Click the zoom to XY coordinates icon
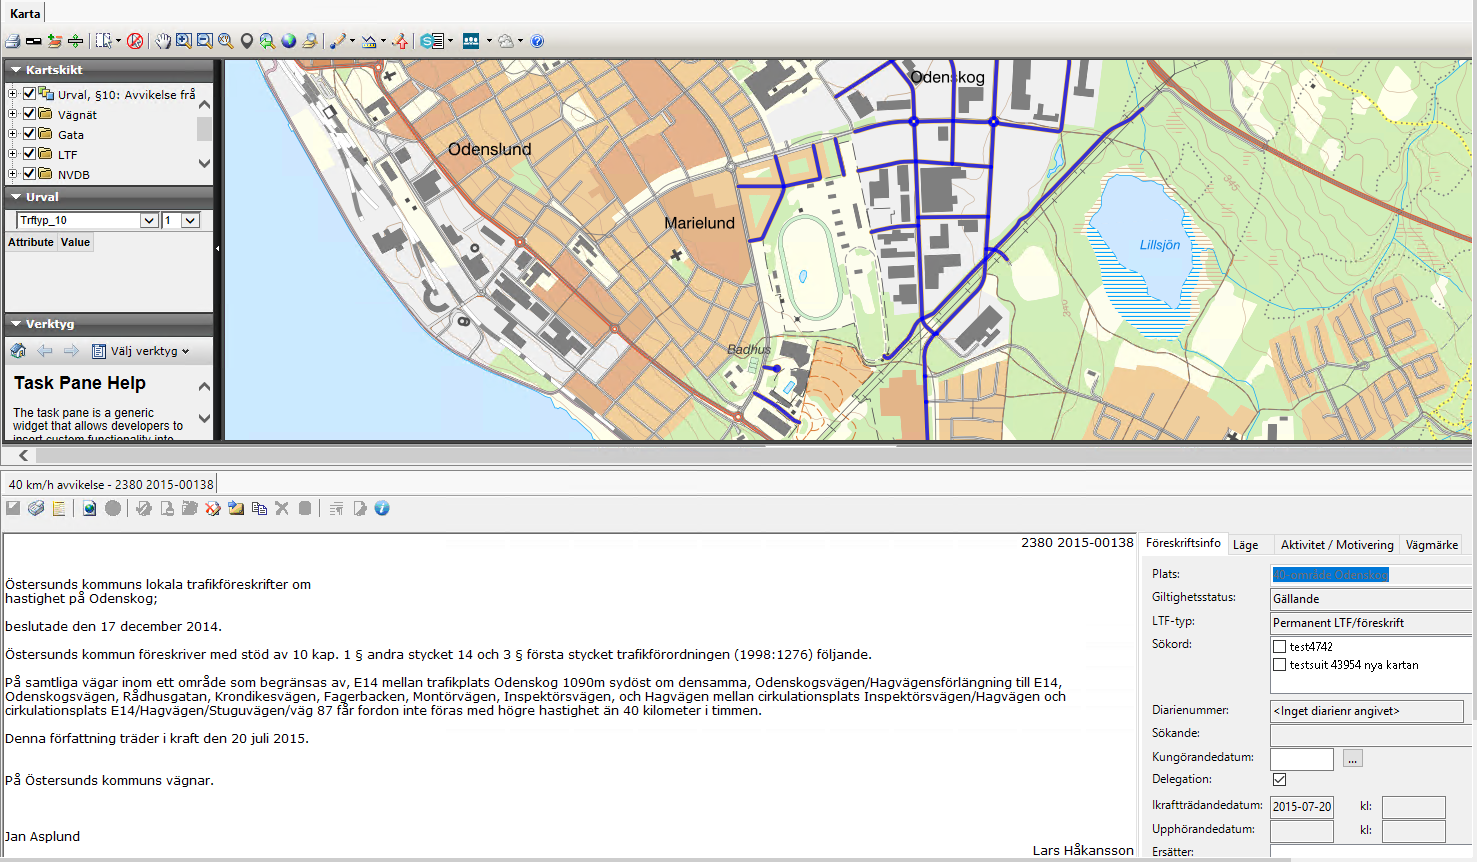The width and height of the screenshot is (1477, 862). click(226, 41)
